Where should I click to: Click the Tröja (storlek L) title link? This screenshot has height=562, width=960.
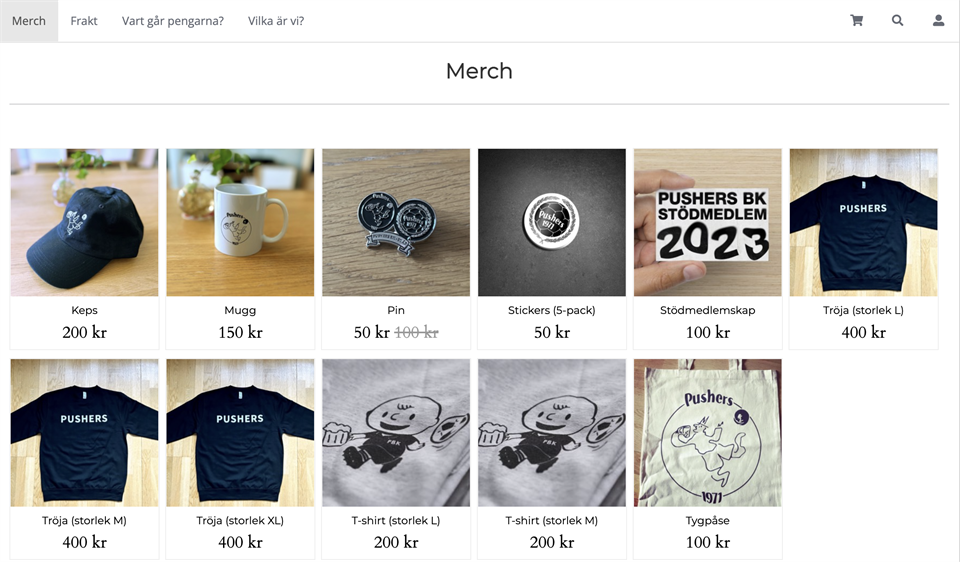pos(863,310)
